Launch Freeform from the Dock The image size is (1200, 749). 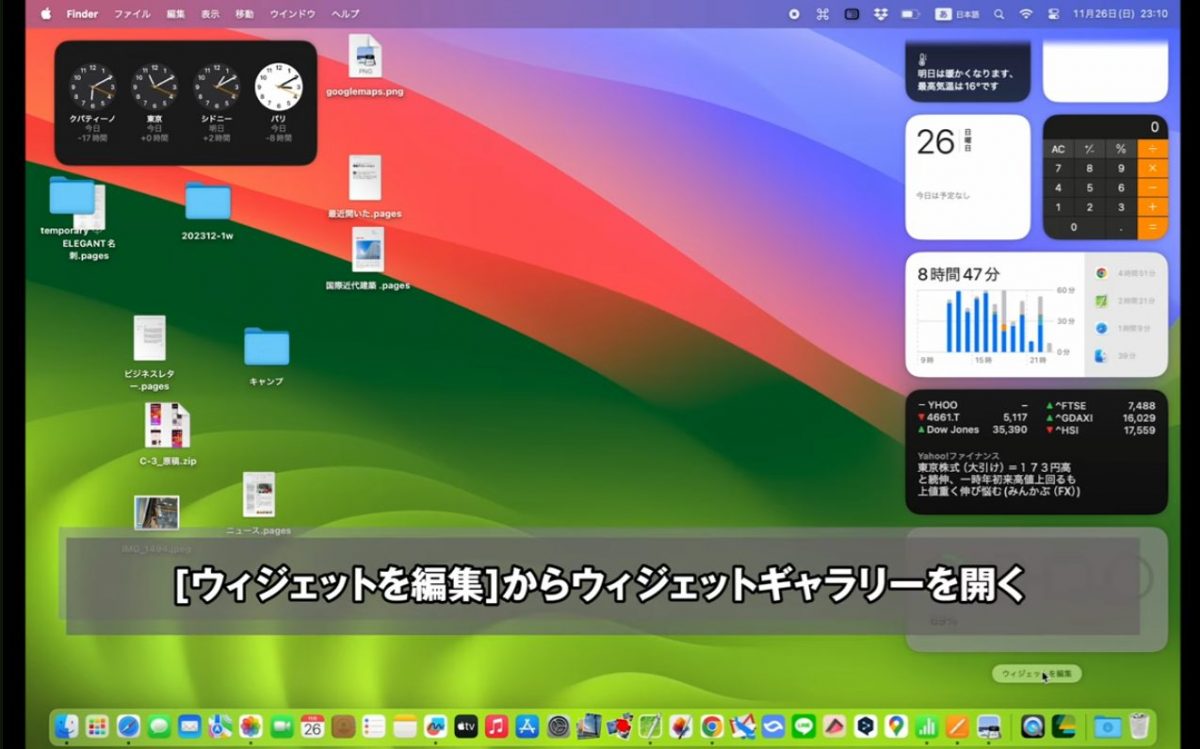pyautogui.click(x=435, y=726)
